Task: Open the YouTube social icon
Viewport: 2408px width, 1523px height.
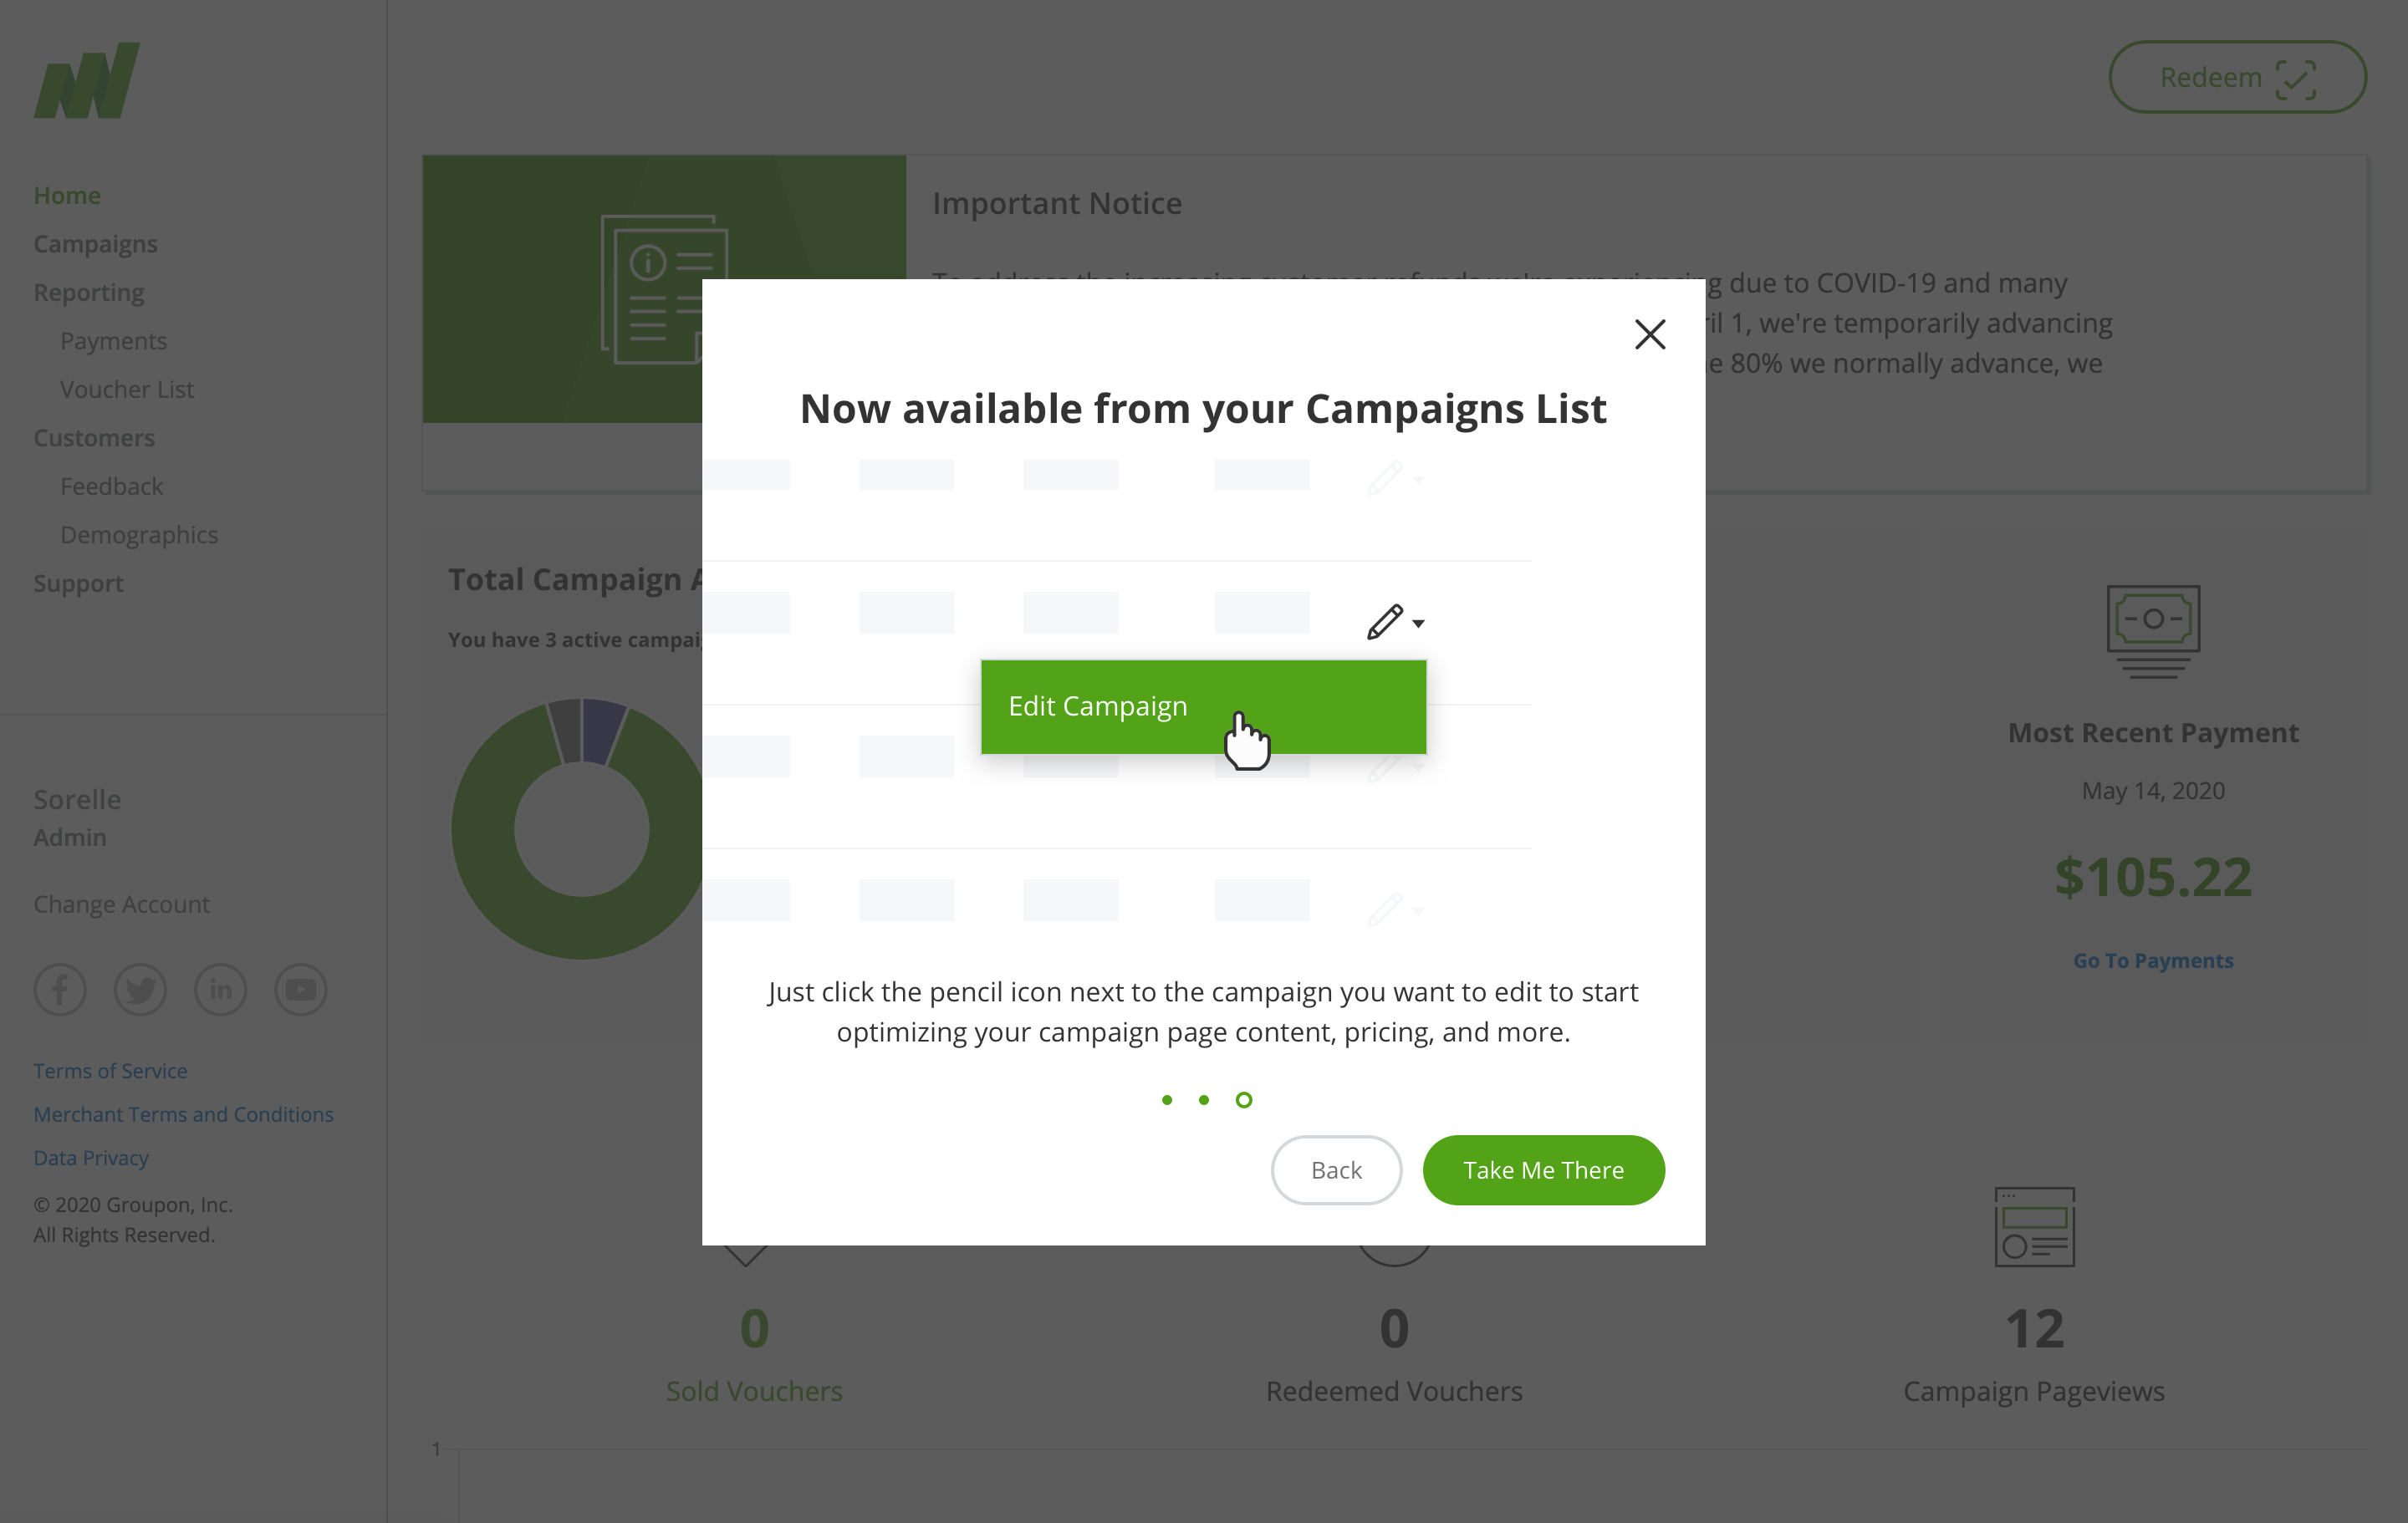Action: coord(300,989)
